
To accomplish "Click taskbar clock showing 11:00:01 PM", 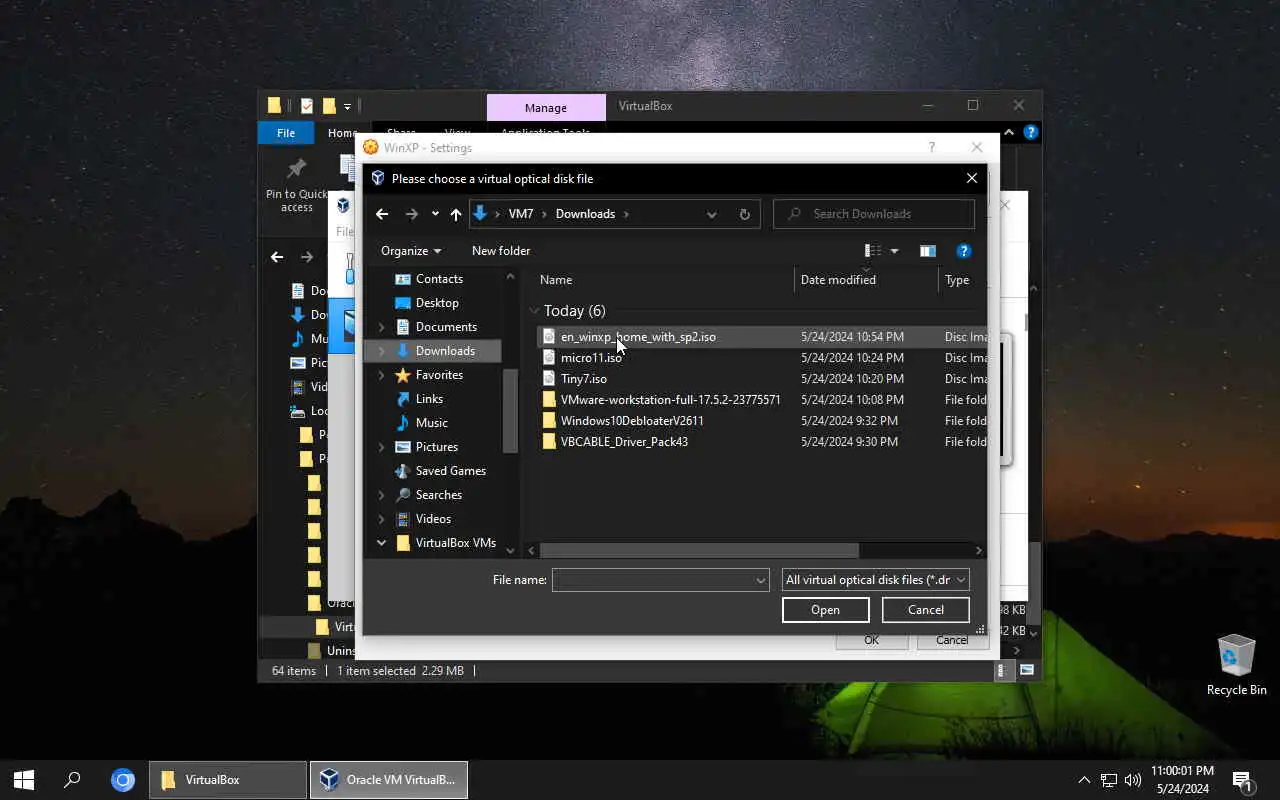I will pos(1182,780).
